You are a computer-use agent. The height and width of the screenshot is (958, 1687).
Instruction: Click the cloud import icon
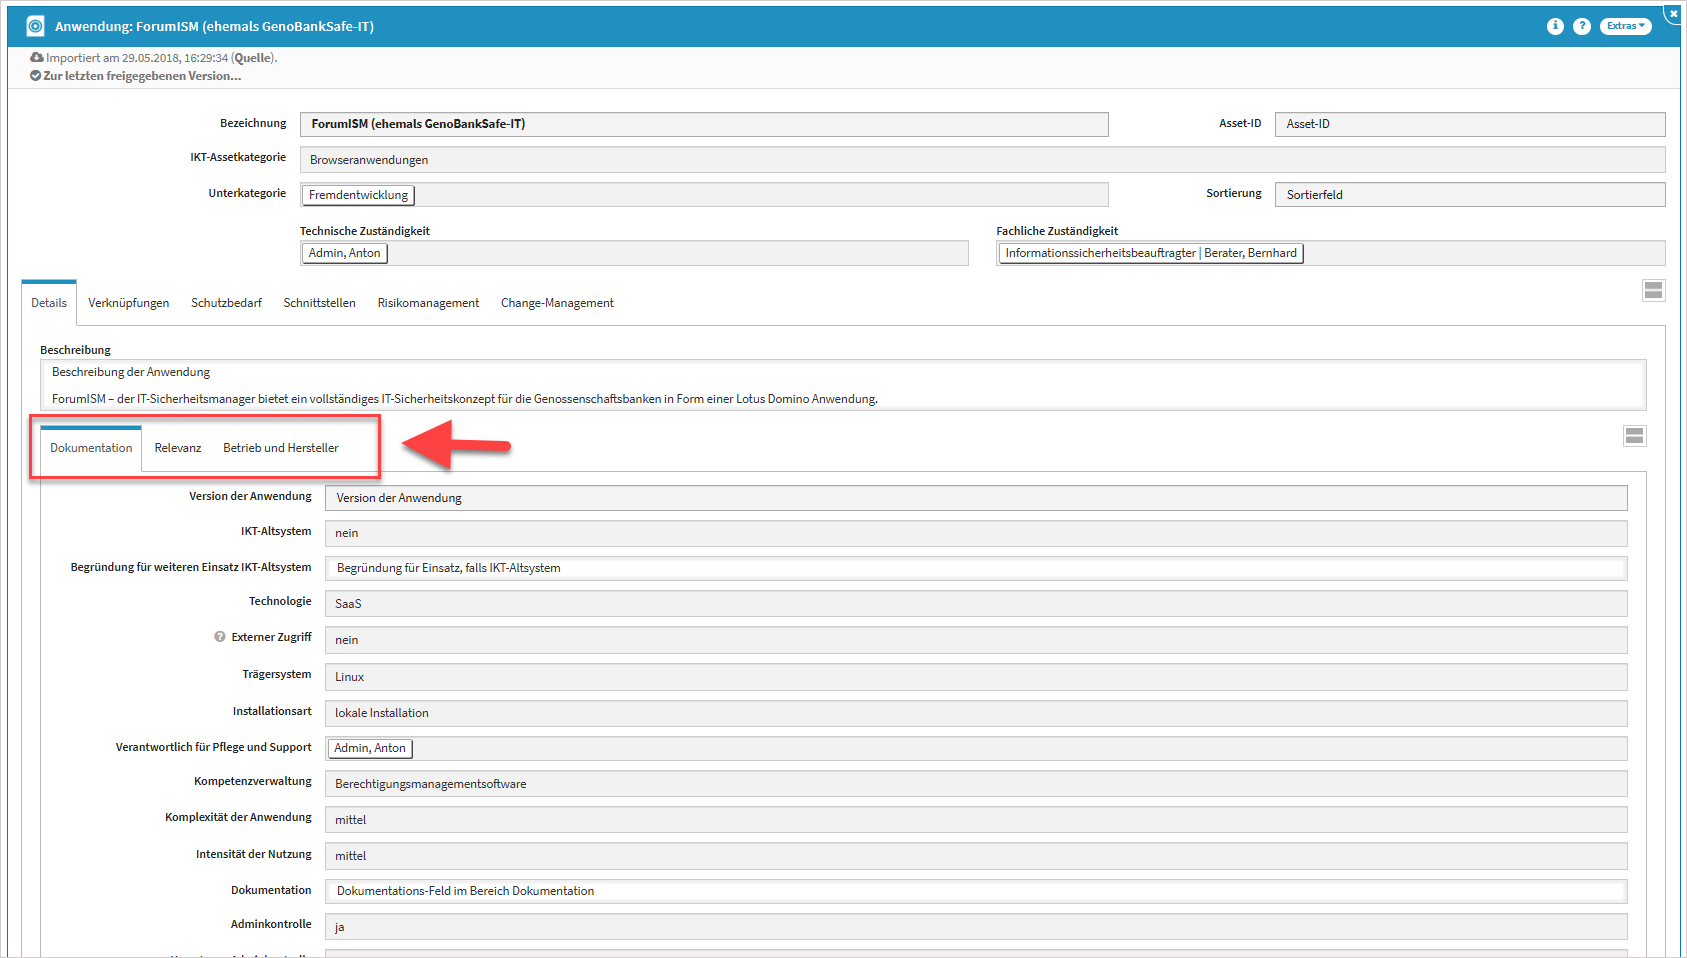37,58
